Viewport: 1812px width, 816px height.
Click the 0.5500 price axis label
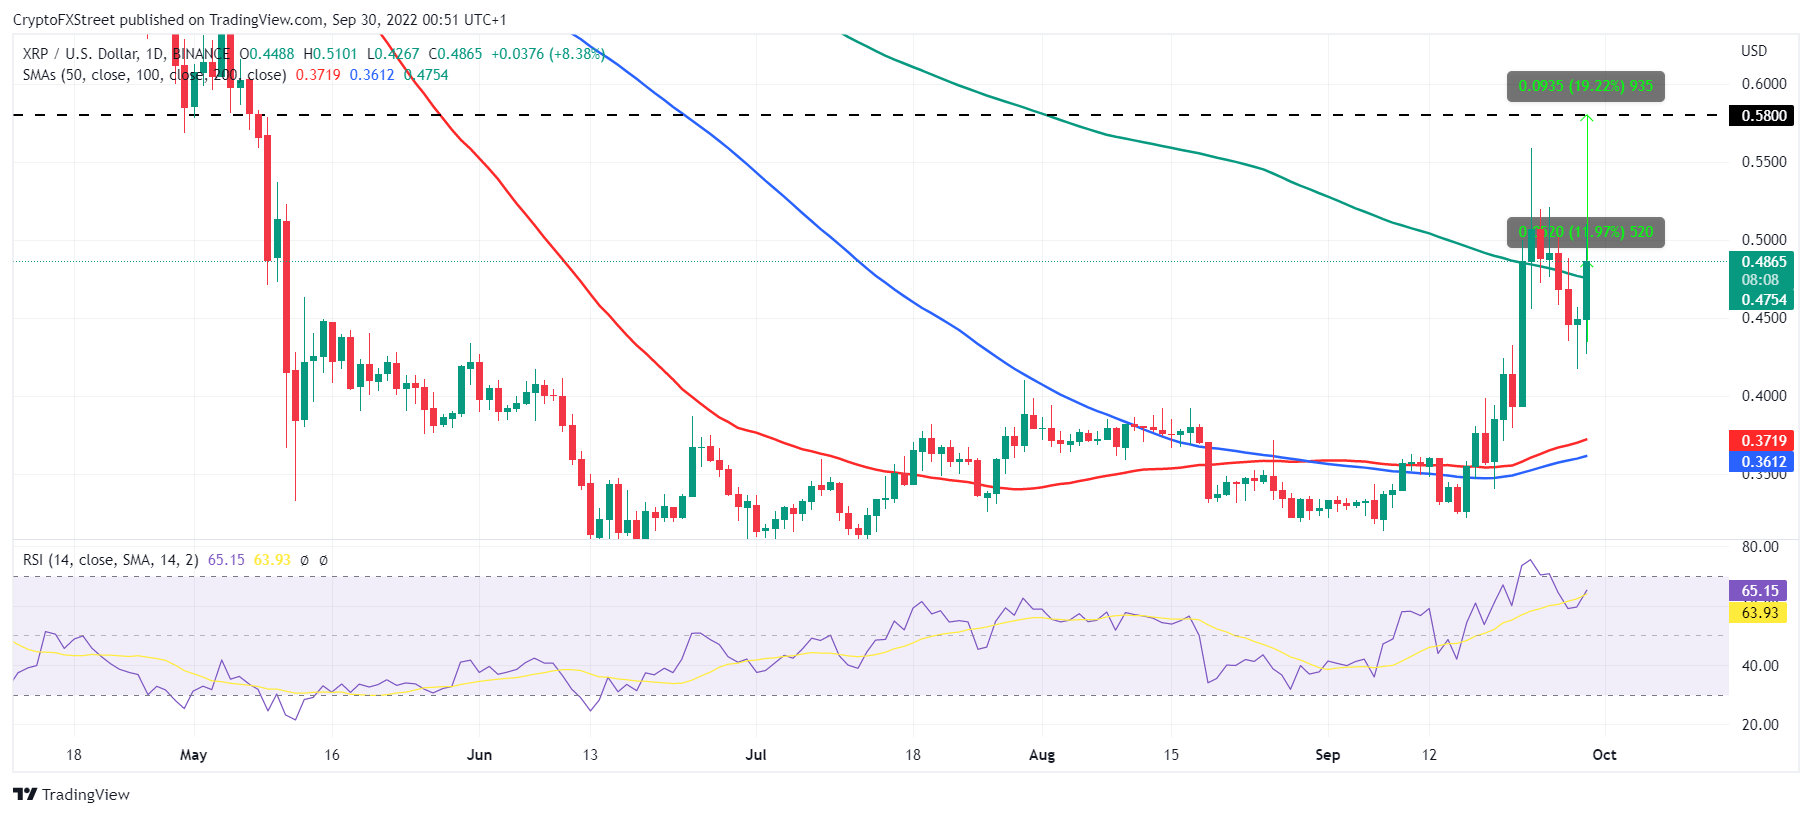pos(1764,162)
